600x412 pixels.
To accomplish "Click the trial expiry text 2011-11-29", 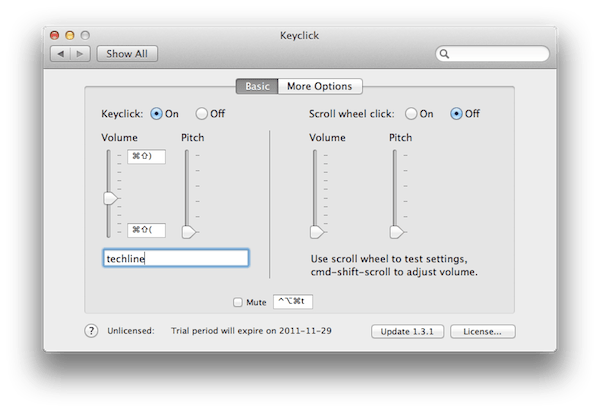I will click(305, 331).
